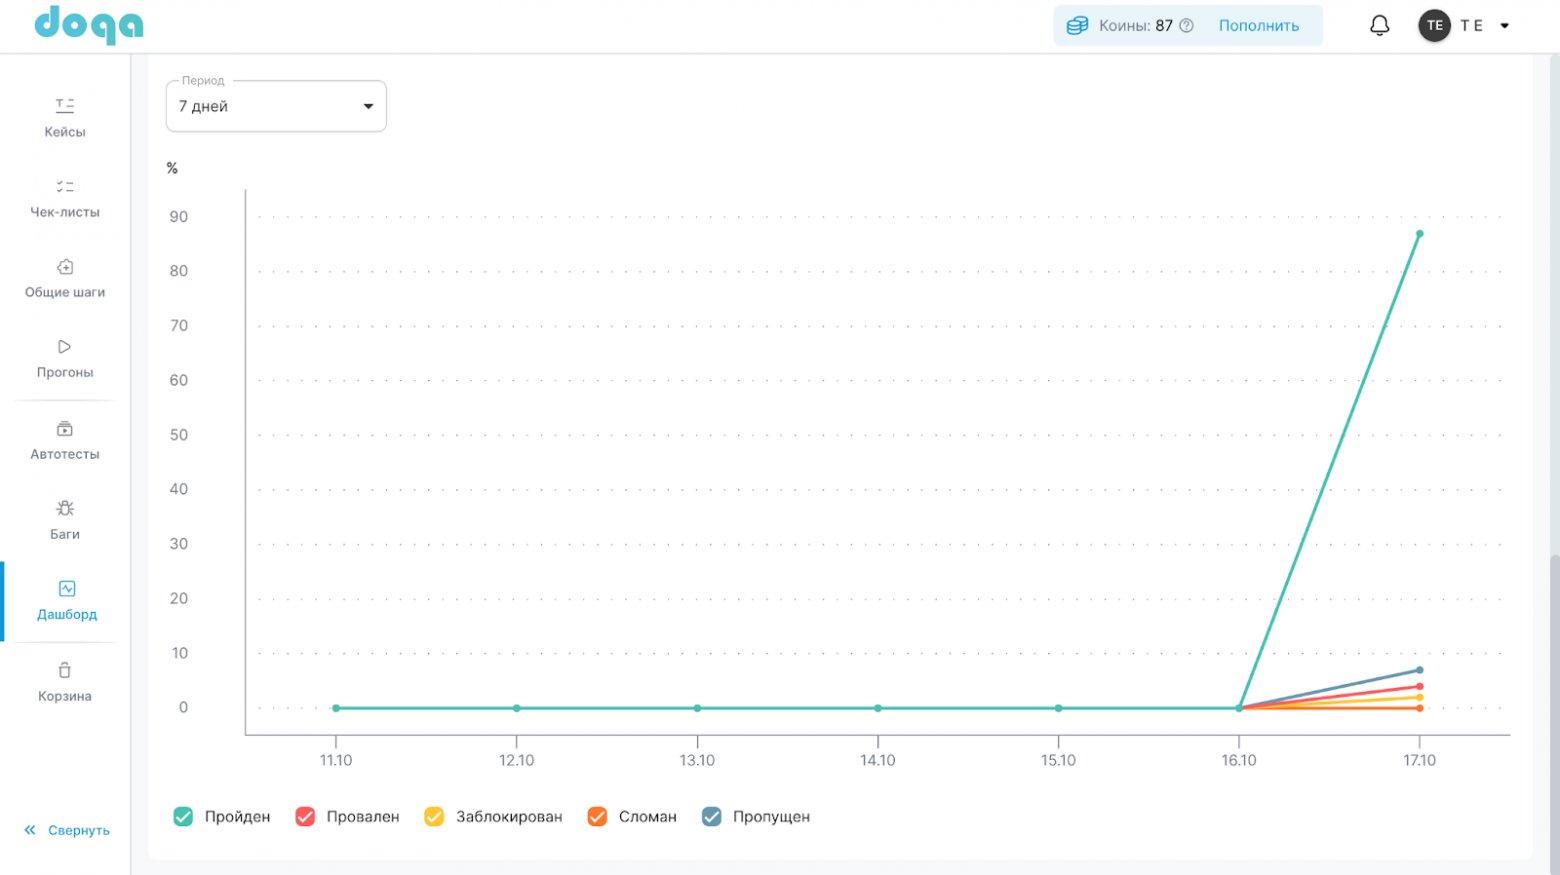The width and height of the screenshot is (1560, 875).
Task: Uncheck the Пройден legend checkbox
Action: click(183, 817)
